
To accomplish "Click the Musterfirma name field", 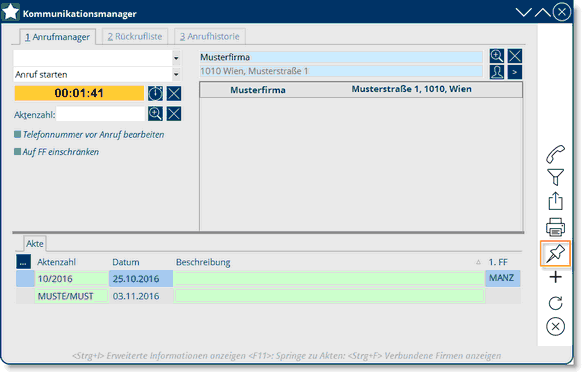I will click(x=341, y=57).
